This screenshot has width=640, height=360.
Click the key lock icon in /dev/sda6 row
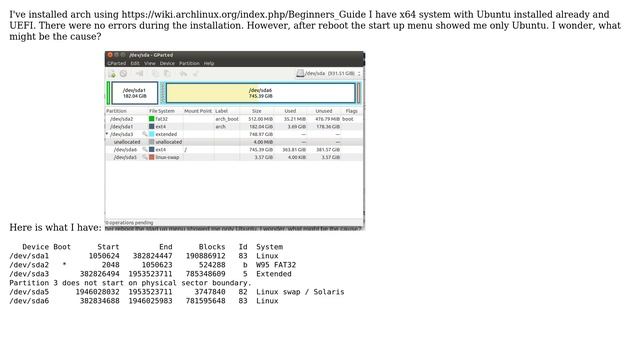point(144,149)
